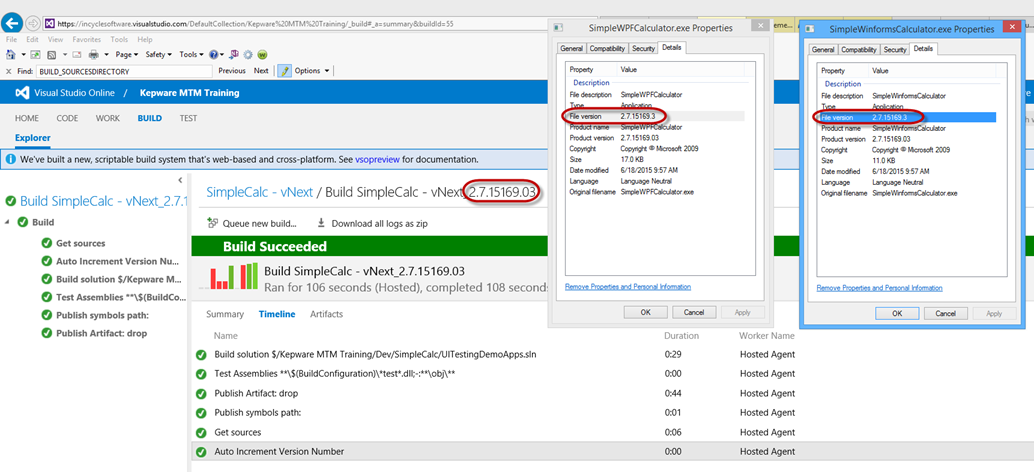Open the vsopreview documentation link

[378, 160]
